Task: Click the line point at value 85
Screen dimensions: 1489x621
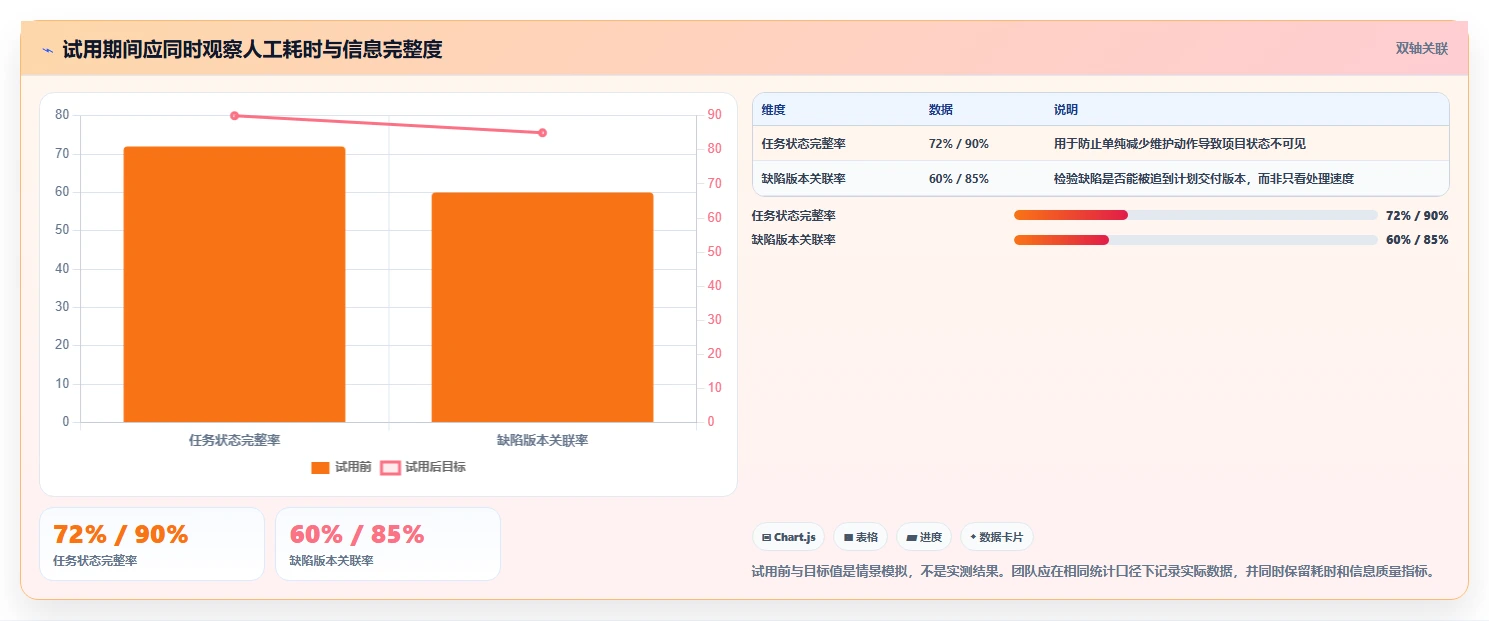Action: tap(543, 133)
